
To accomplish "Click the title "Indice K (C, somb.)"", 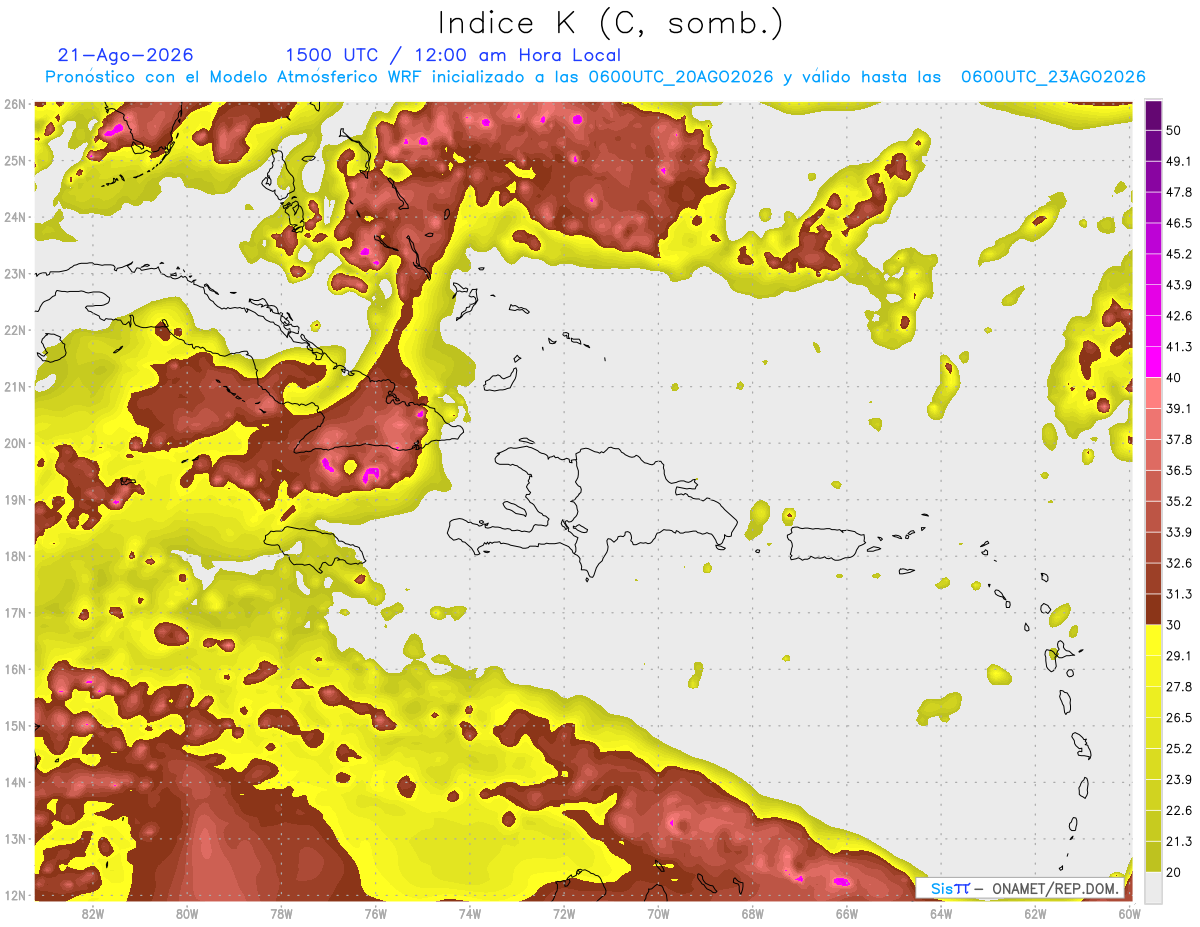I will [611, 22].
